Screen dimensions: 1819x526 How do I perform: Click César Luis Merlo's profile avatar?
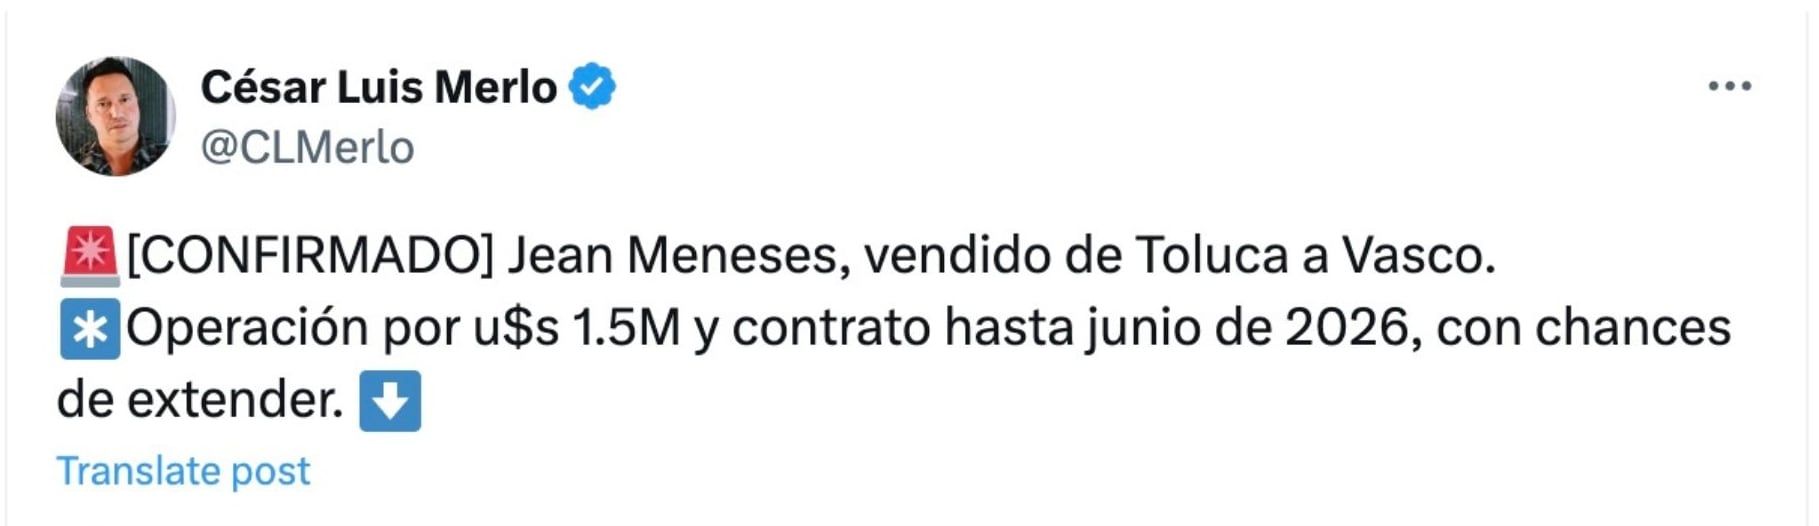tap(115, 116)
